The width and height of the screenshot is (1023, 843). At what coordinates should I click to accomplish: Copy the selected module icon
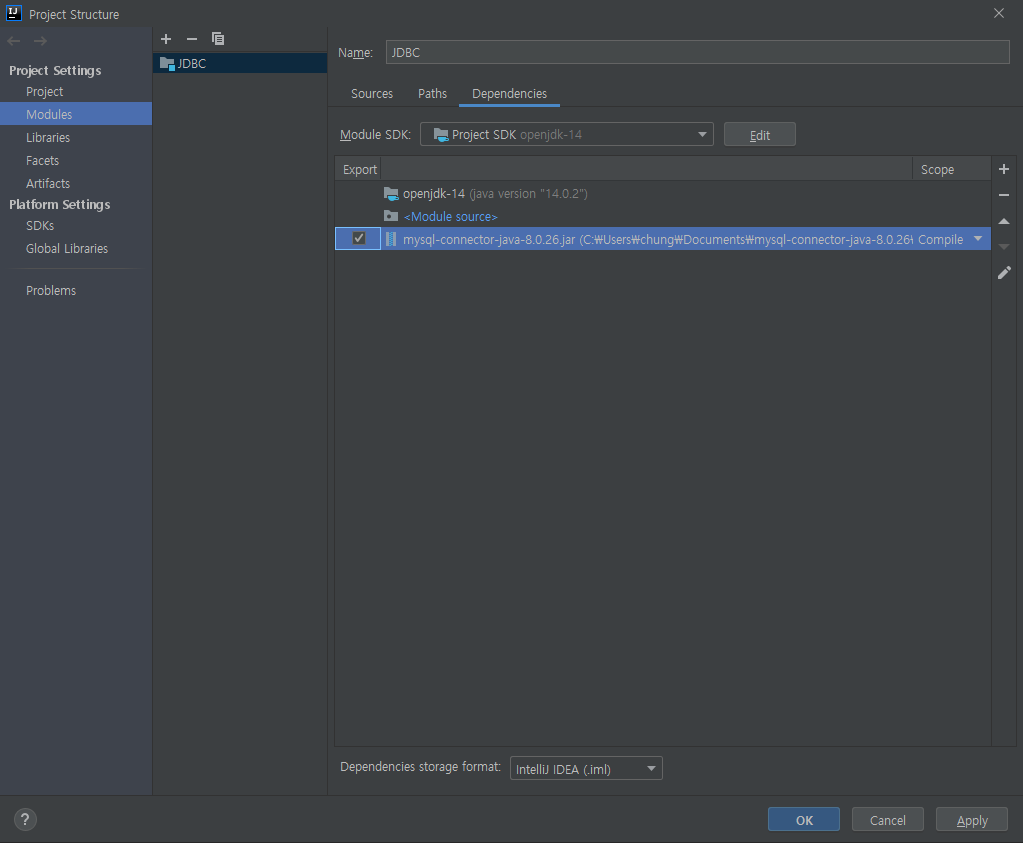pos(218,39)
